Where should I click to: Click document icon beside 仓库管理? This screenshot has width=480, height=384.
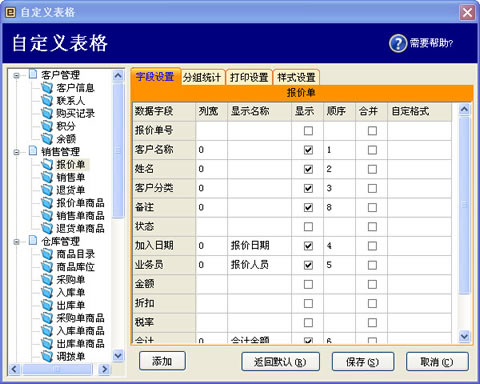[33, 240]
